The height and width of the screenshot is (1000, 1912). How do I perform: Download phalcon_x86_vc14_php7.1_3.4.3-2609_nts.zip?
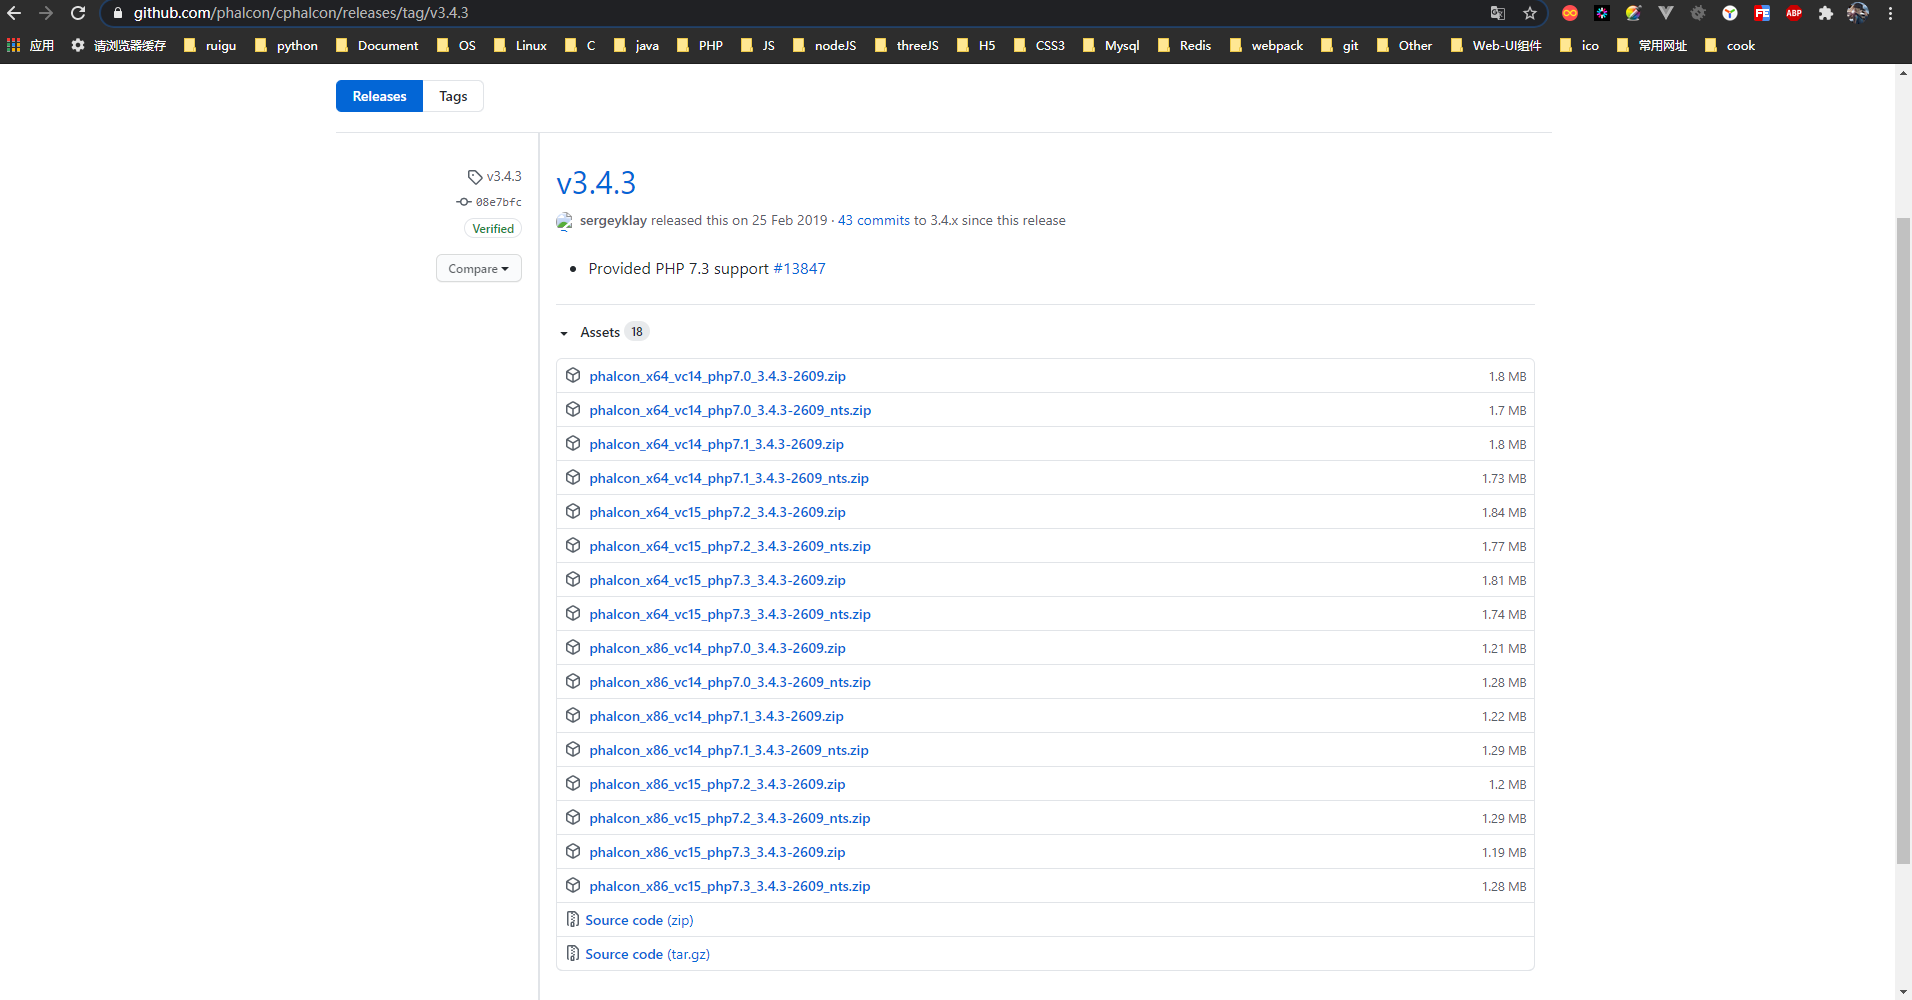(729, 750)
